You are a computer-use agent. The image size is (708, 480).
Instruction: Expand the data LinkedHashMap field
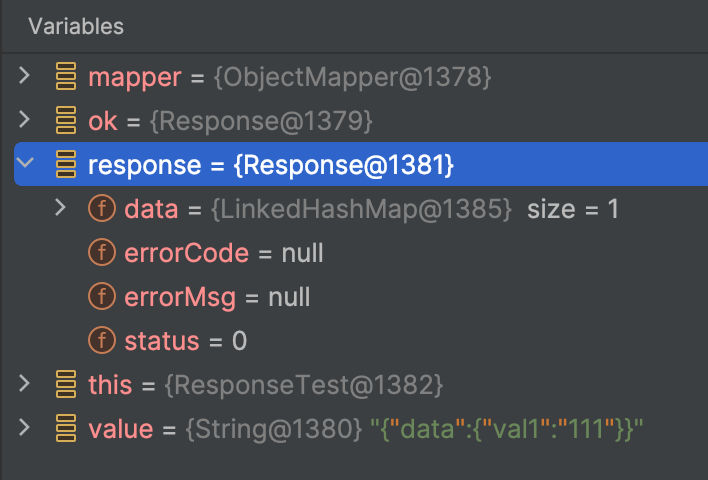(x=60, y=209)
